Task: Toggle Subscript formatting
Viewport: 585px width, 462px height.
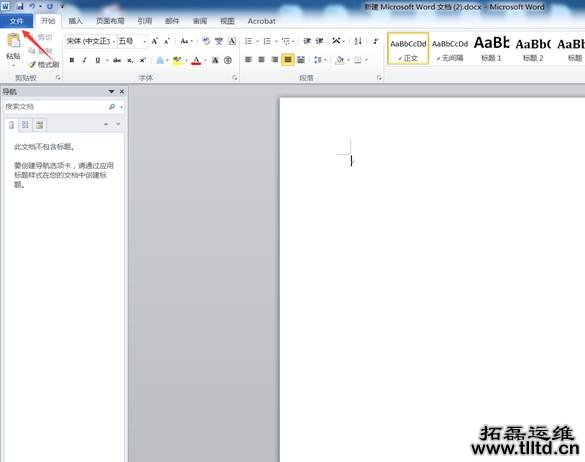Action: (x=129, y=60)
